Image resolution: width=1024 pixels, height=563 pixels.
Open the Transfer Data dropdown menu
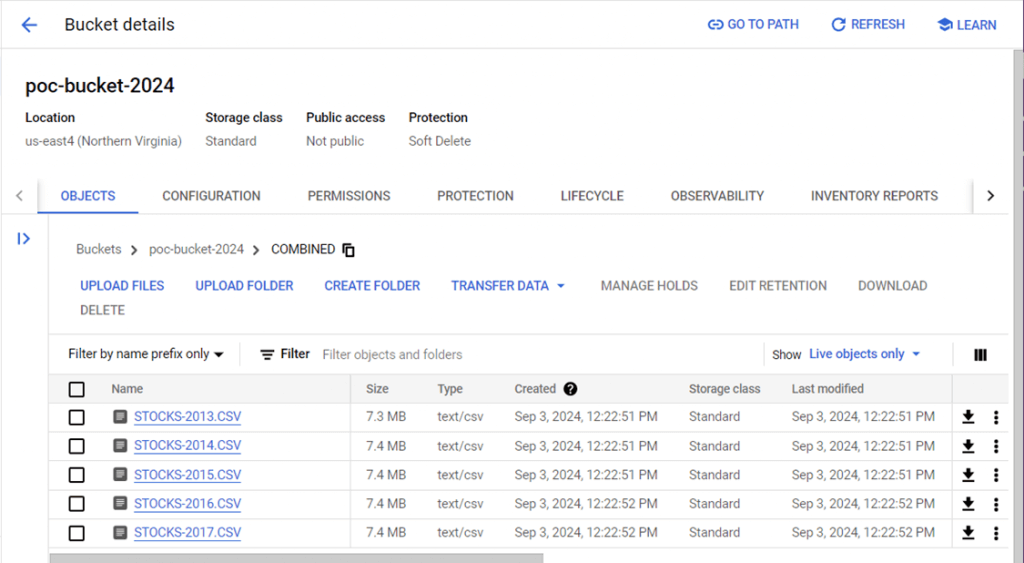tap(508, 286)
